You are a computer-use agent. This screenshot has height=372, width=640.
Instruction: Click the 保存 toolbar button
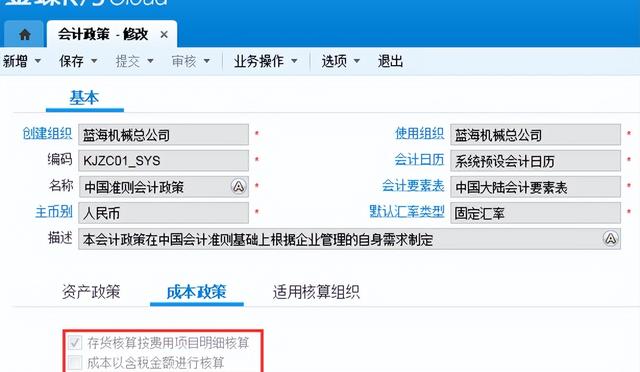(x=71, y=61)
